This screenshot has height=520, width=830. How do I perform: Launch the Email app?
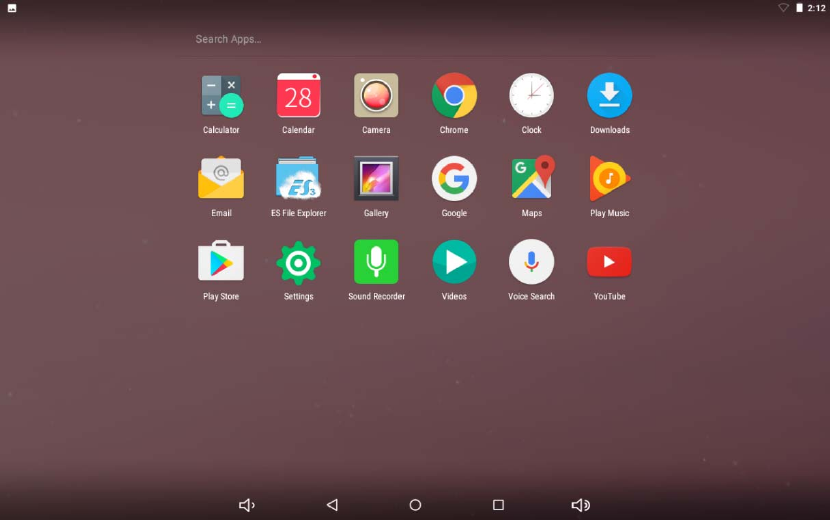(x=221, y=178)
